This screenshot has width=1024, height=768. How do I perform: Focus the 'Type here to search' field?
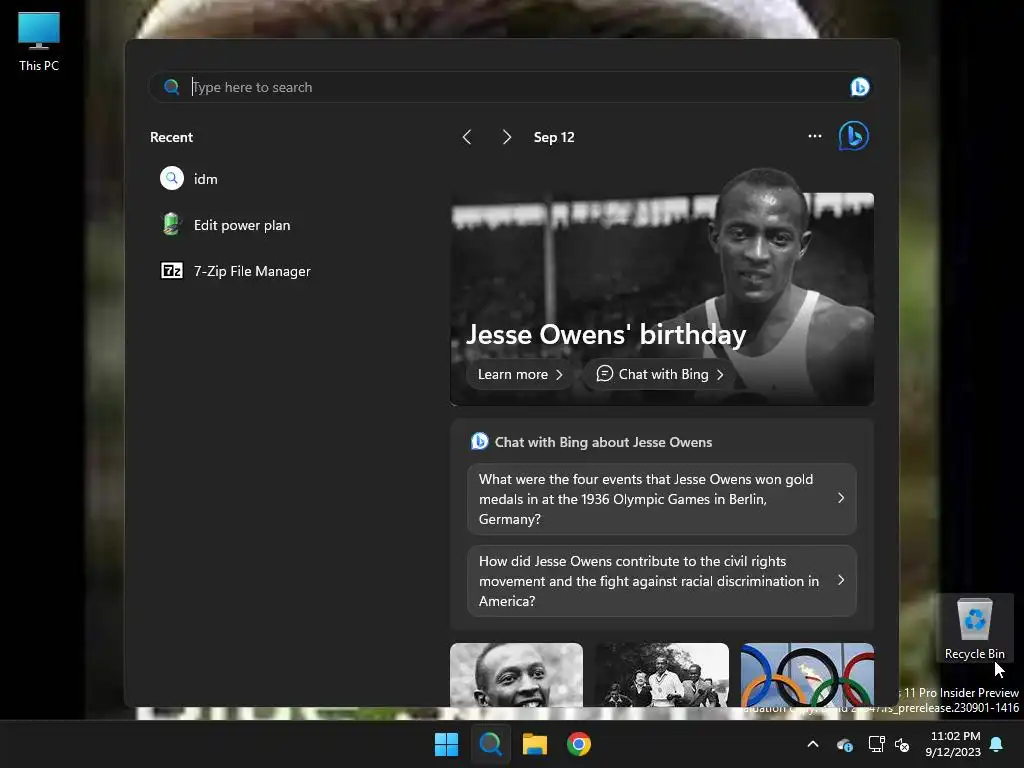(509, 87)
